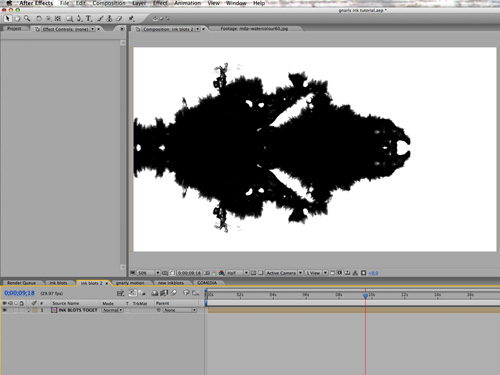Viewport: 500px width, 375px height.
Task: Open Composition ink blots 2 dropdown arrow
Action: [198, 29]
